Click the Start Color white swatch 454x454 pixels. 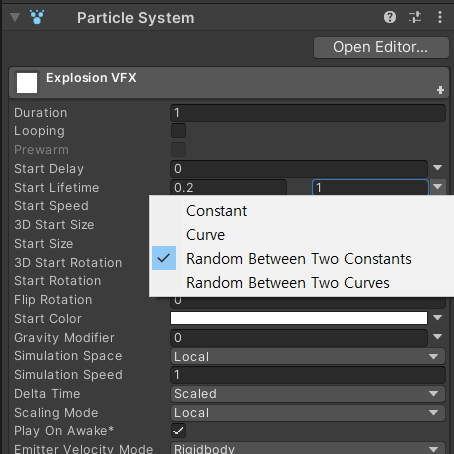pyautogui.click(x=299, y=318)
